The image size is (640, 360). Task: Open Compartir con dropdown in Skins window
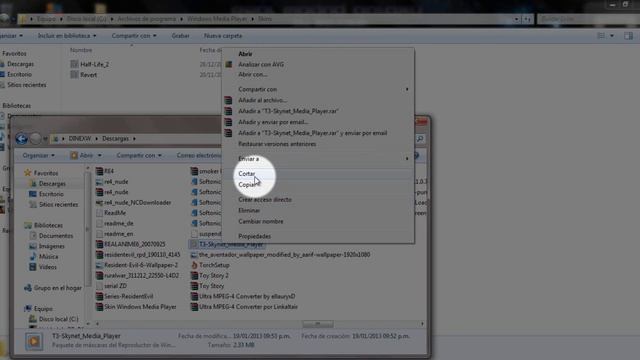click(x=134, y=36)
